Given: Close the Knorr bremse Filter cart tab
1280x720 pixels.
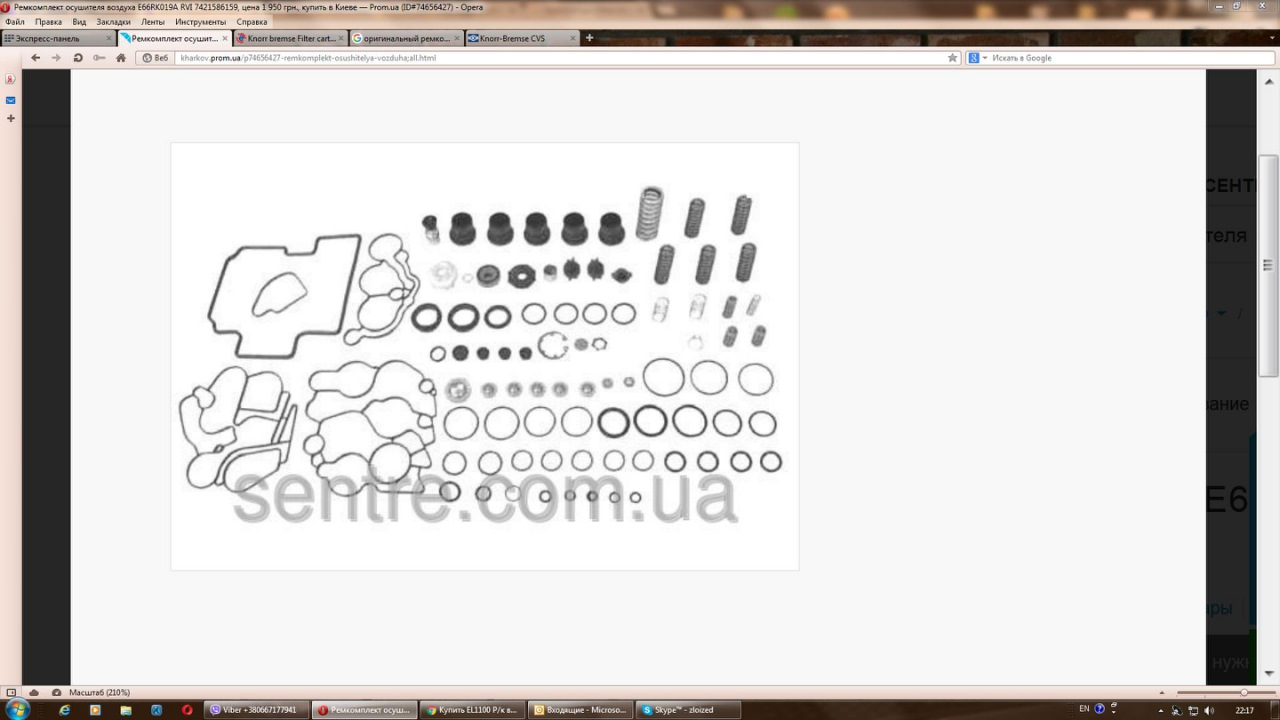Looking at the screenshot, I should pyautogui.click(x=341, y=38).
